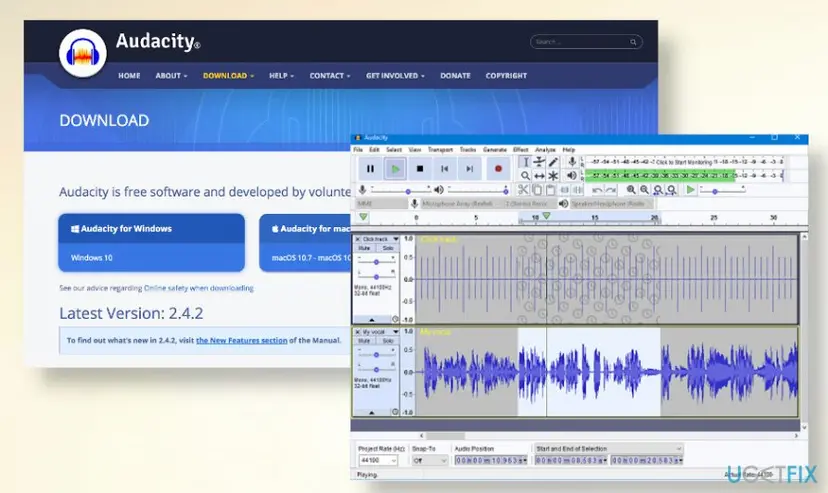Open the My vocal track dropdown menu
Viewport: 828px width, 493px height.
click(x=380, y=332)
